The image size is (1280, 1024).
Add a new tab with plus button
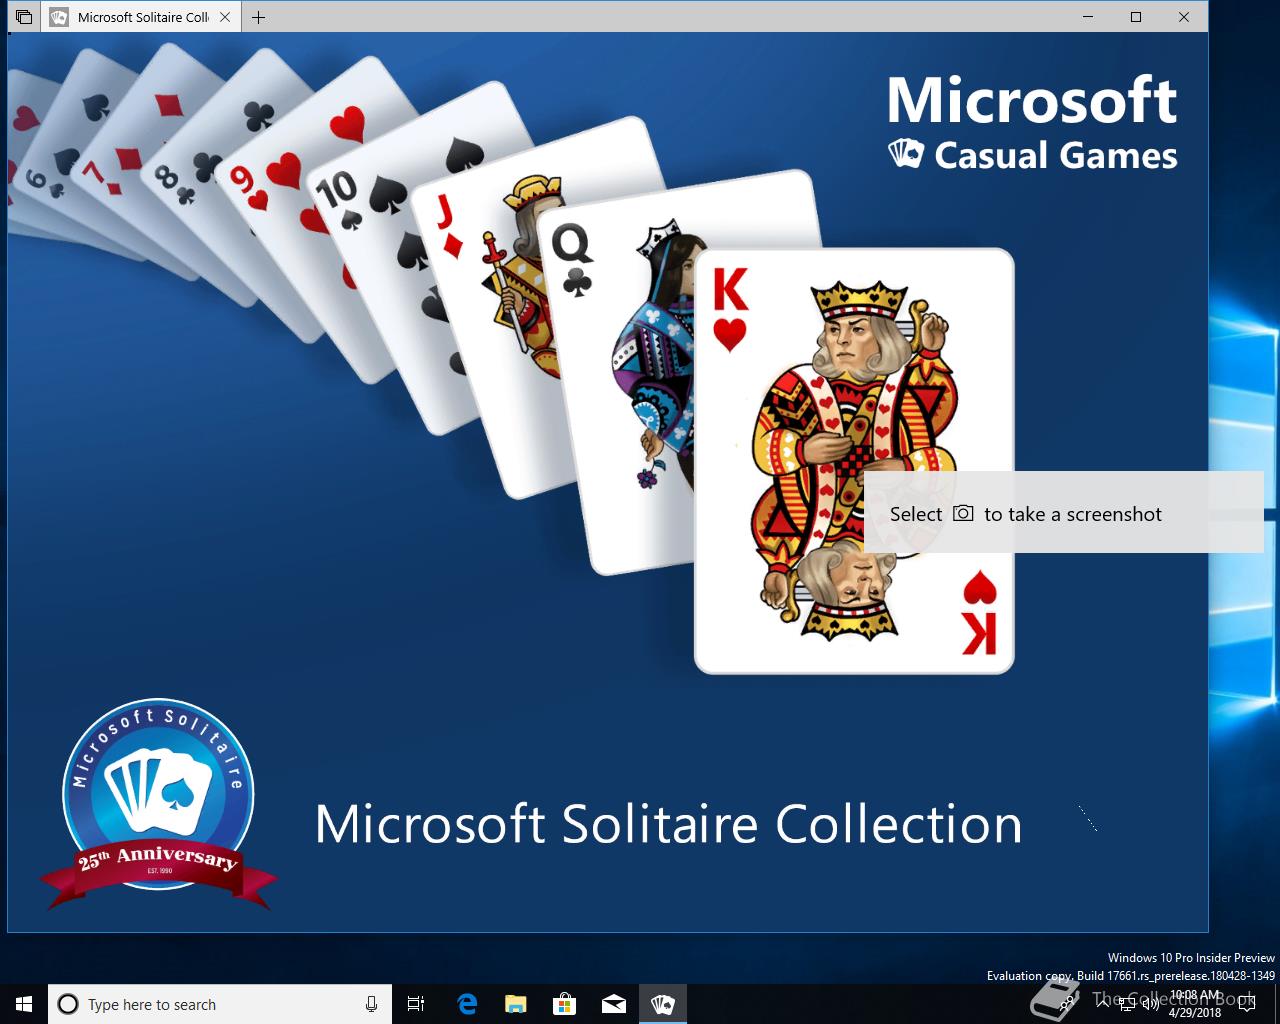click(258, 17)
